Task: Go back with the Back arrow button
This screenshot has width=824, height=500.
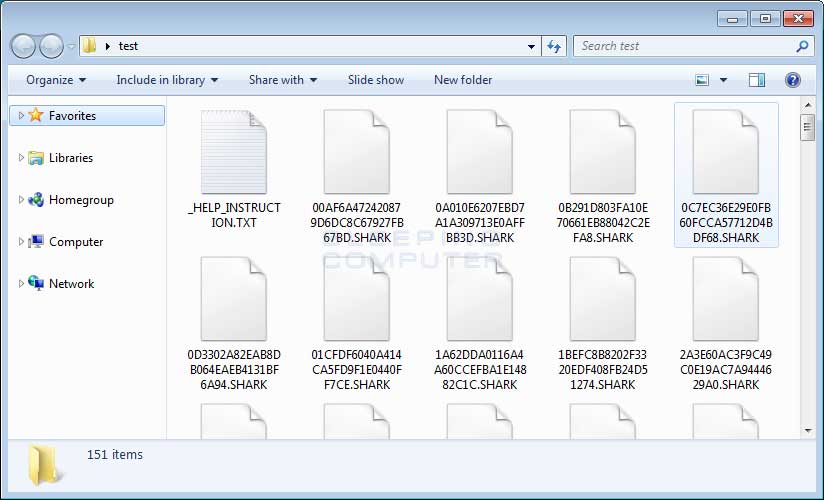Action: point(23,46)
